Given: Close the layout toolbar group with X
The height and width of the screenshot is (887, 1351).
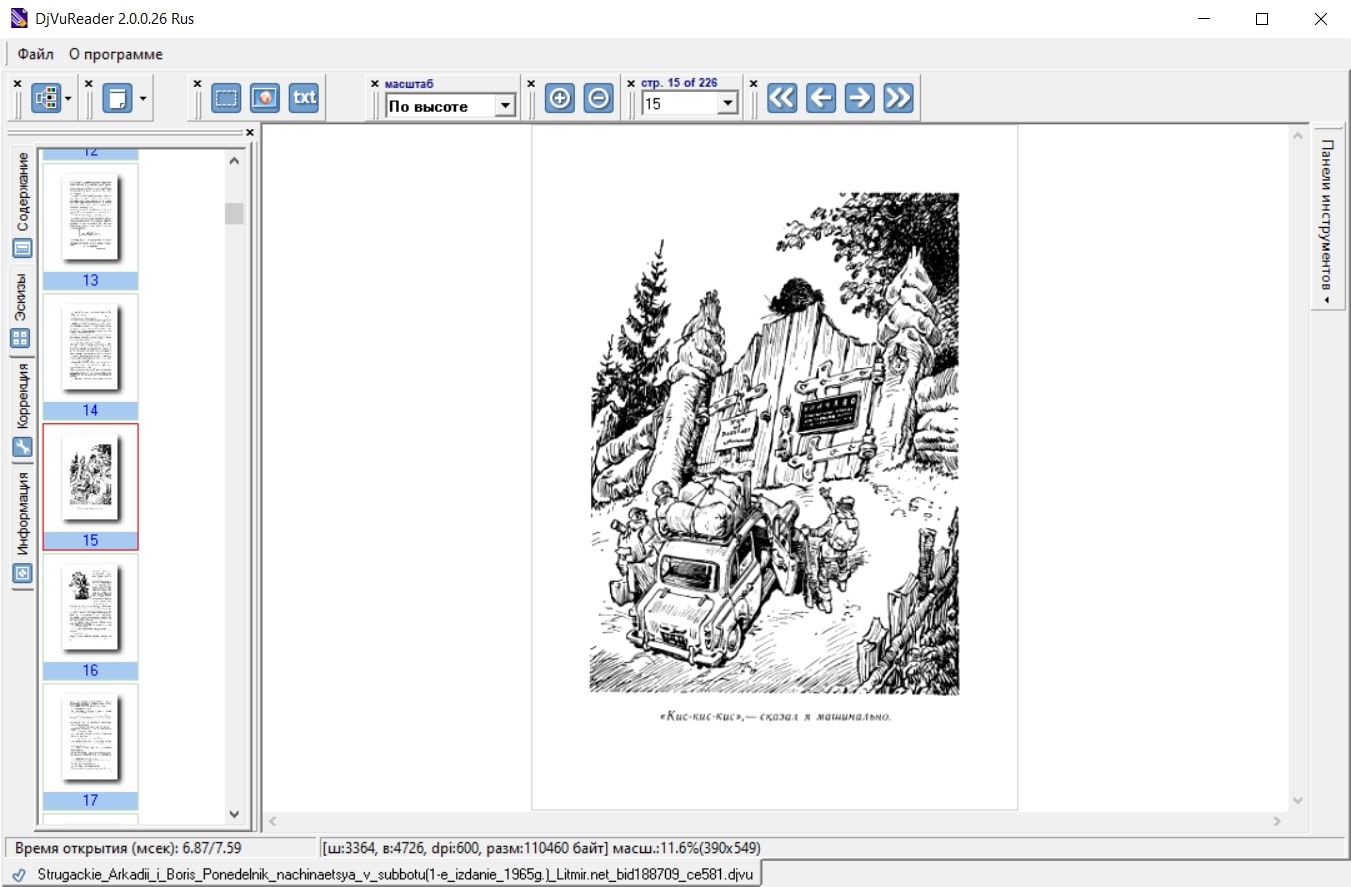Looking at the screenshot, I should (17, 84).
